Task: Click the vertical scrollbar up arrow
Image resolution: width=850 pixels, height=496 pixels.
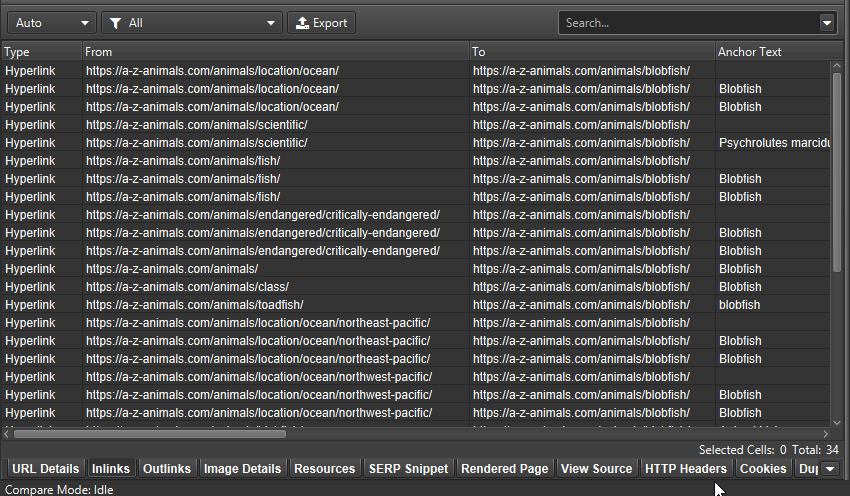Action: coord(838,67)
